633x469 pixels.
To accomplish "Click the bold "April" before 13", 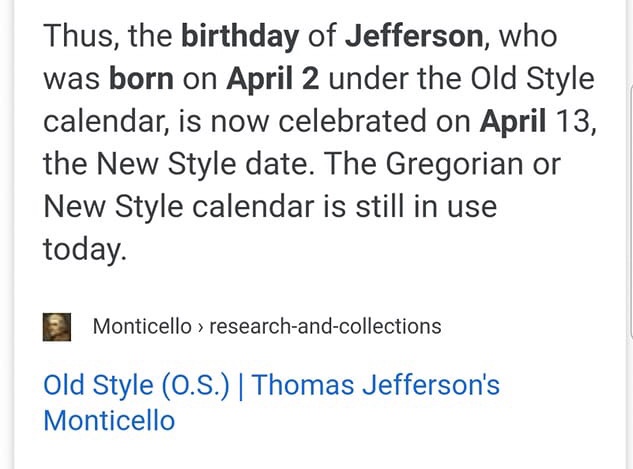I will click(x=513, y=121).
